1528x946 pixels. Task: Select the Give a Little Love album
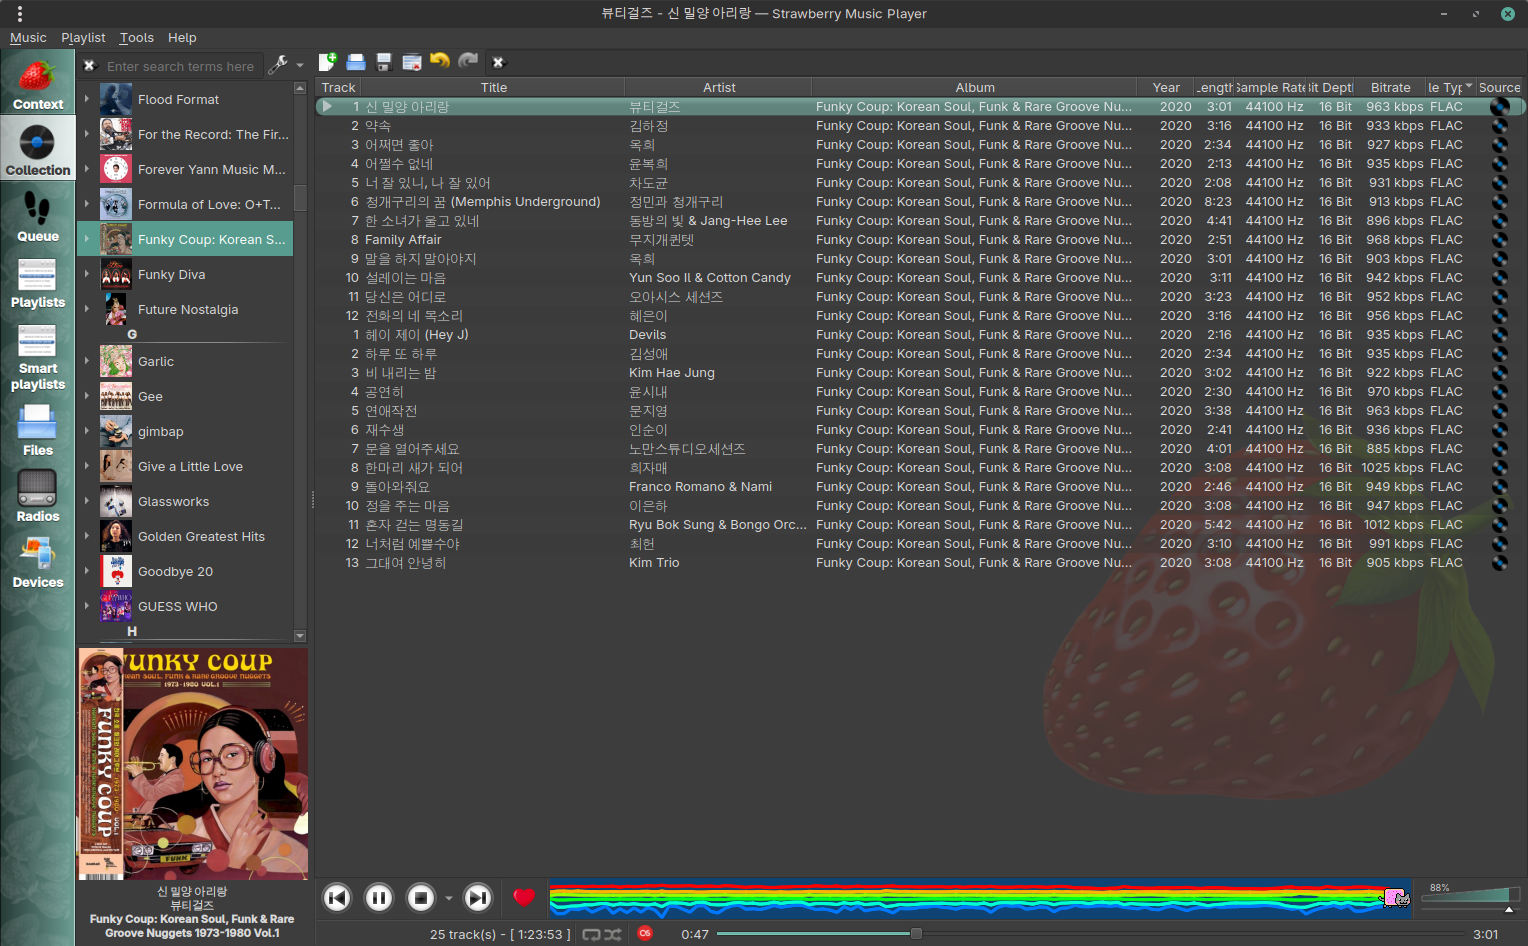pyautogui.click(x=190, y=466)
